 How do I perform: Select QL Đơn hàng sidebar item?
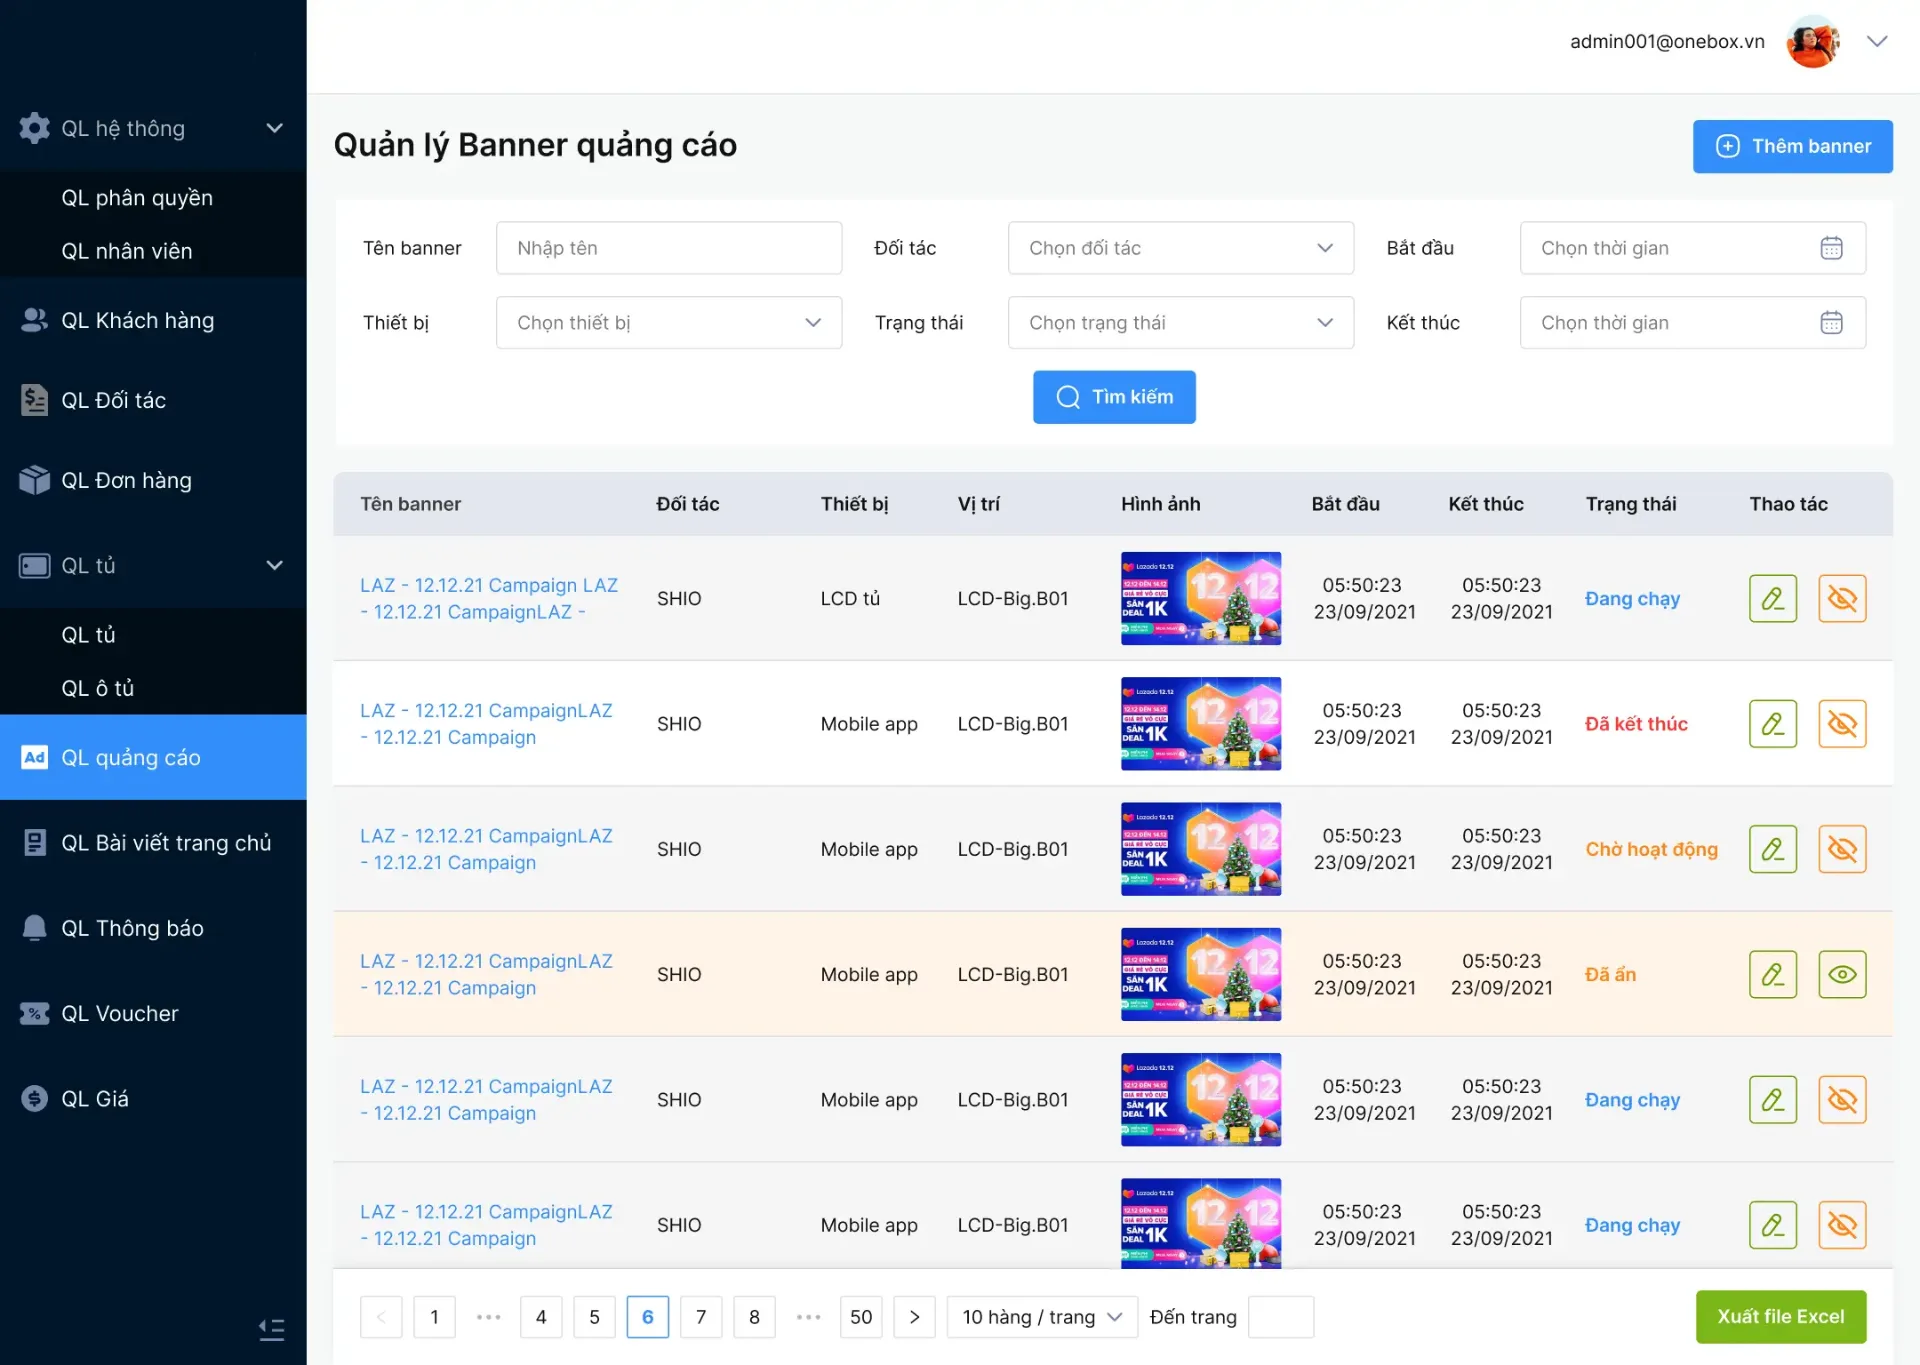tap(126, 480)
